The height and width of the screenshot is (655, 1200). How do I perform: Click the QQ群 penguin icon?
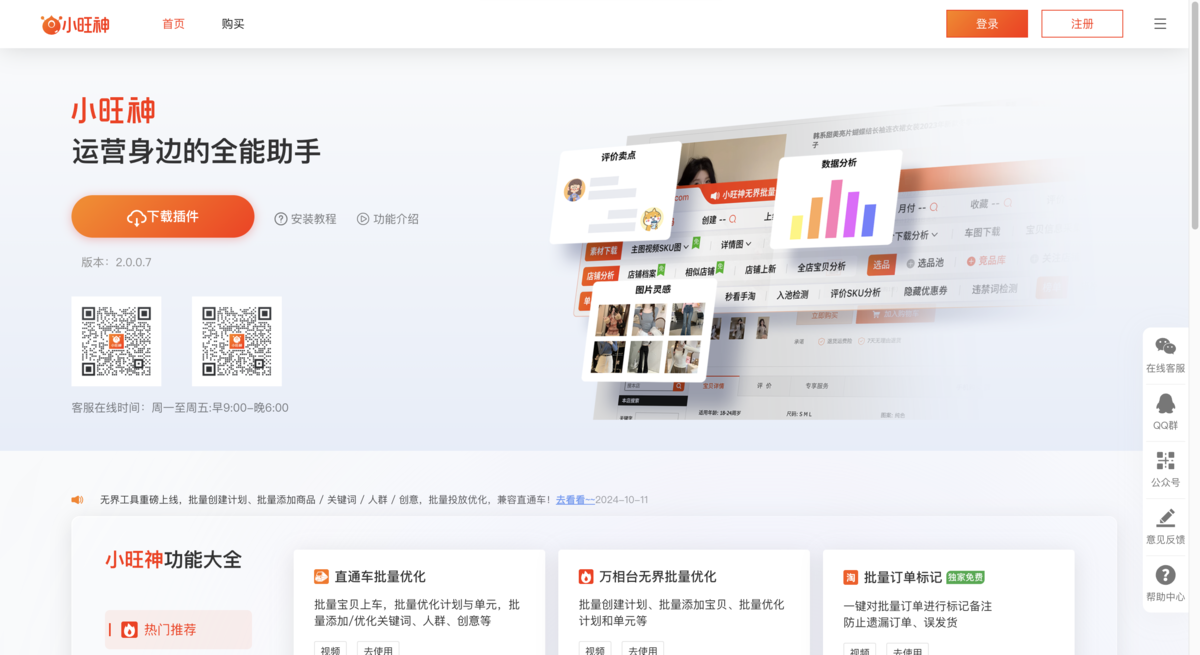[1165, 403]
